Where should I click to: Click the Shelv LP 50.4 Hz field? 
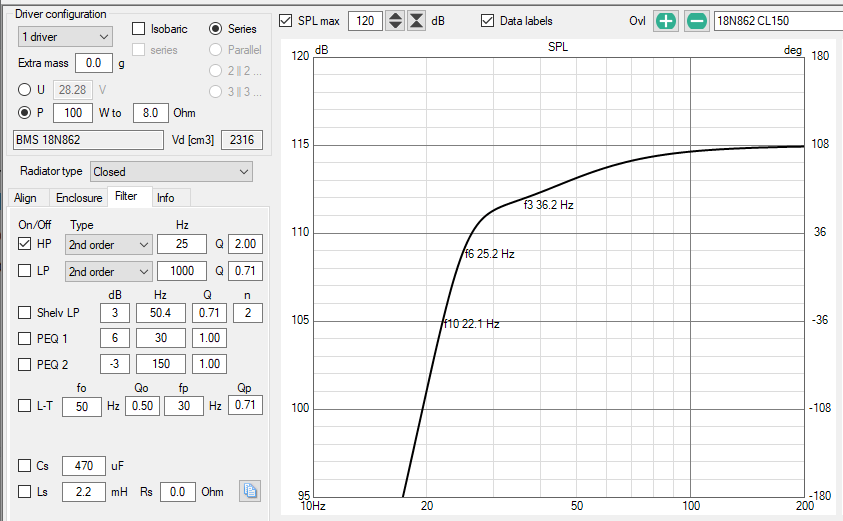pyautogui.click(x=161, y=313)
